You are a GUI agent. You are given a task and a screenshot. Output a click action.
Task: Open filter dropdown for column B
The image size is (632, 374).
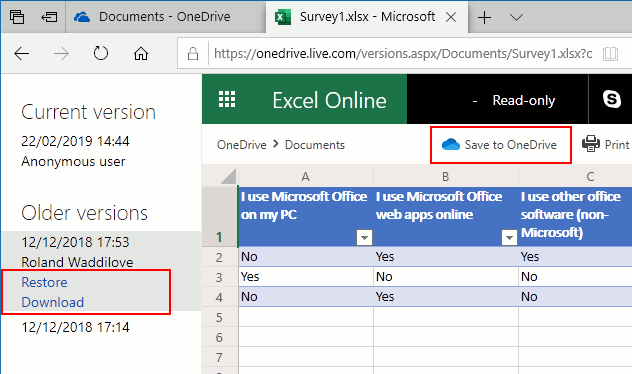pos(509,238)
